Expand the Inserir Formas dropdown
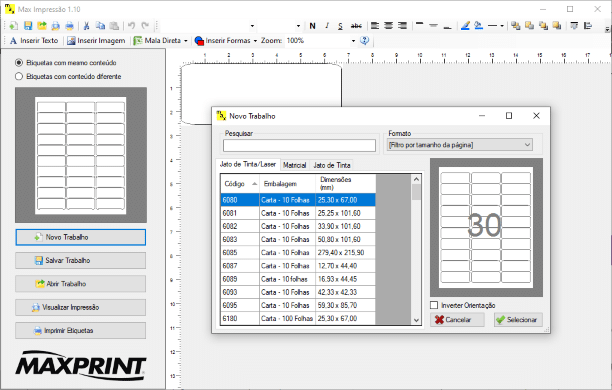The width and height of the screenshot is (612, 390). point(255,41)
